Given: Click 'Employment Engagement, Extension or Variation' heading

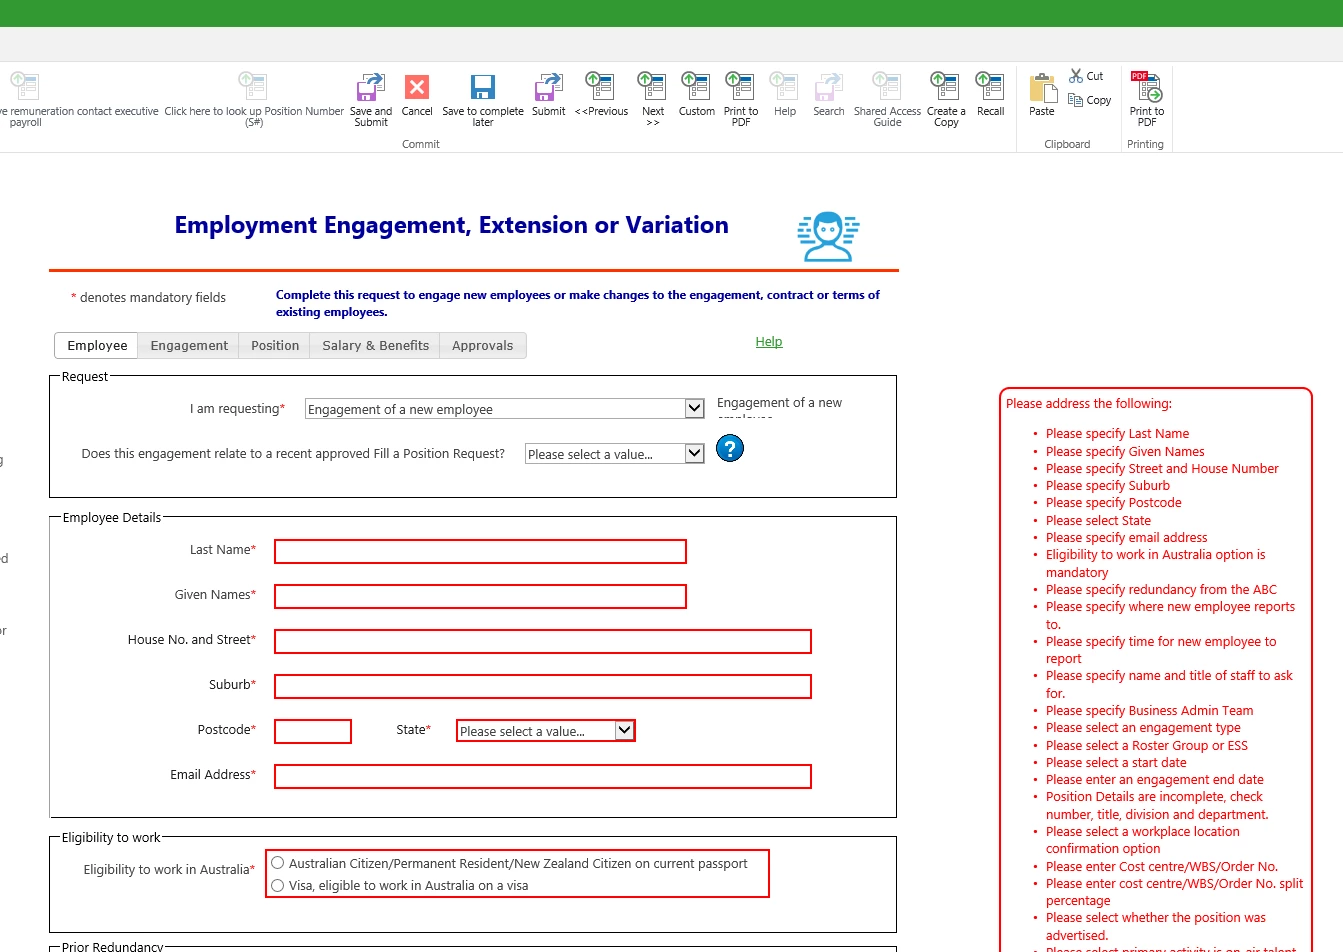Looking at the screenshot, I should coord(451,225).
